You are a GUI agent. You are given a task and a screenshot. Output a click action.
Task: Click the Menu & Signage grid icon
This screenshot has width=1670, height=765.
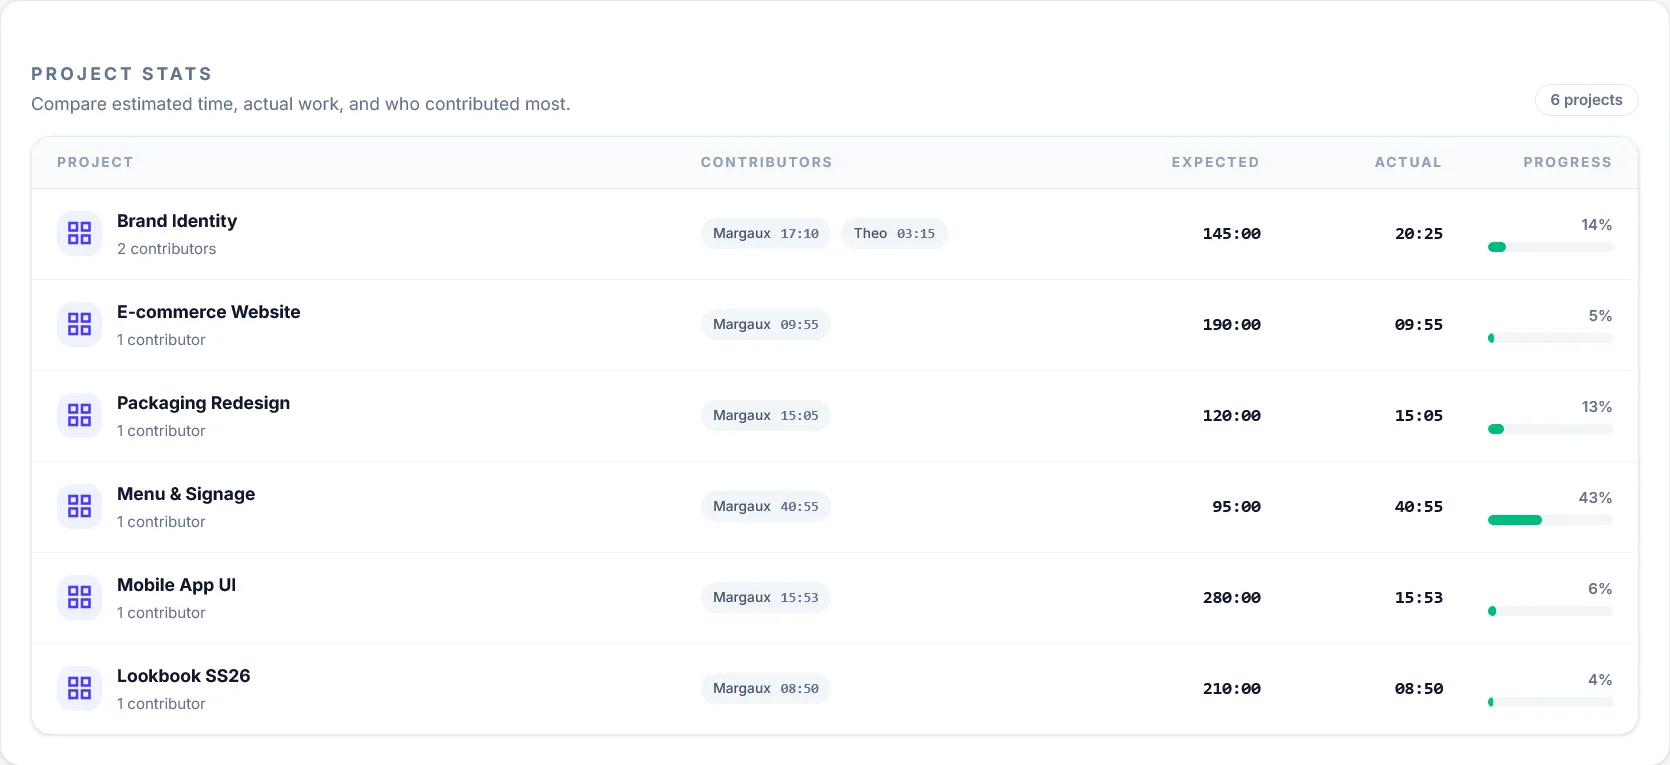coord(79,506)
